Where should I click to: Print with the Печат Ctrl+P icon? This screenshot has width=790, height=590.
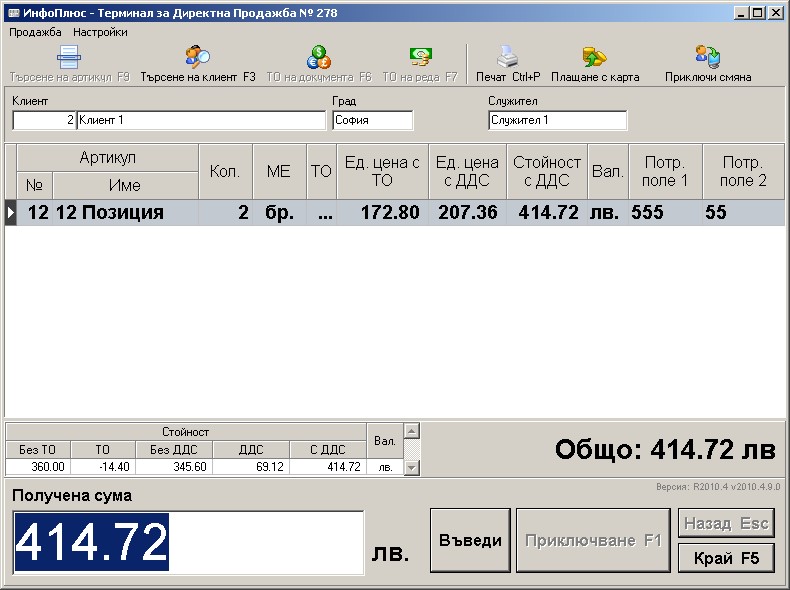coord(508,57)
